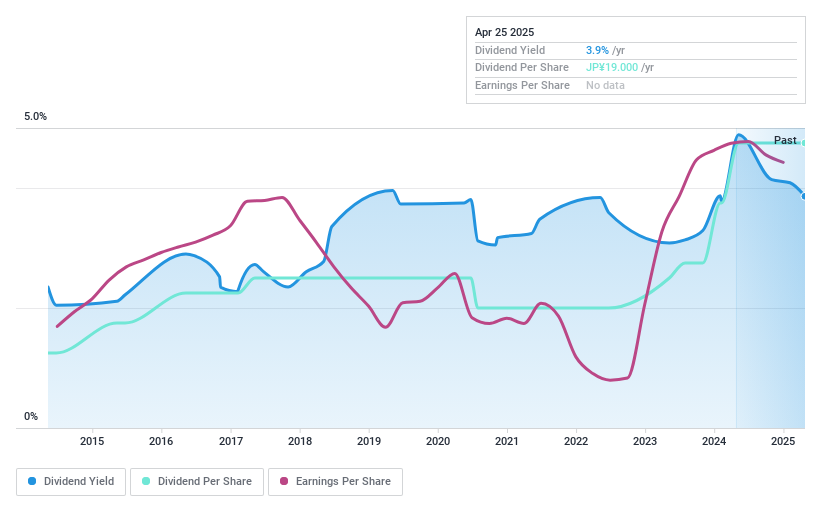Click the 2015 x-axis year label
The image size is (821, 508).
(x=92, y=441)
